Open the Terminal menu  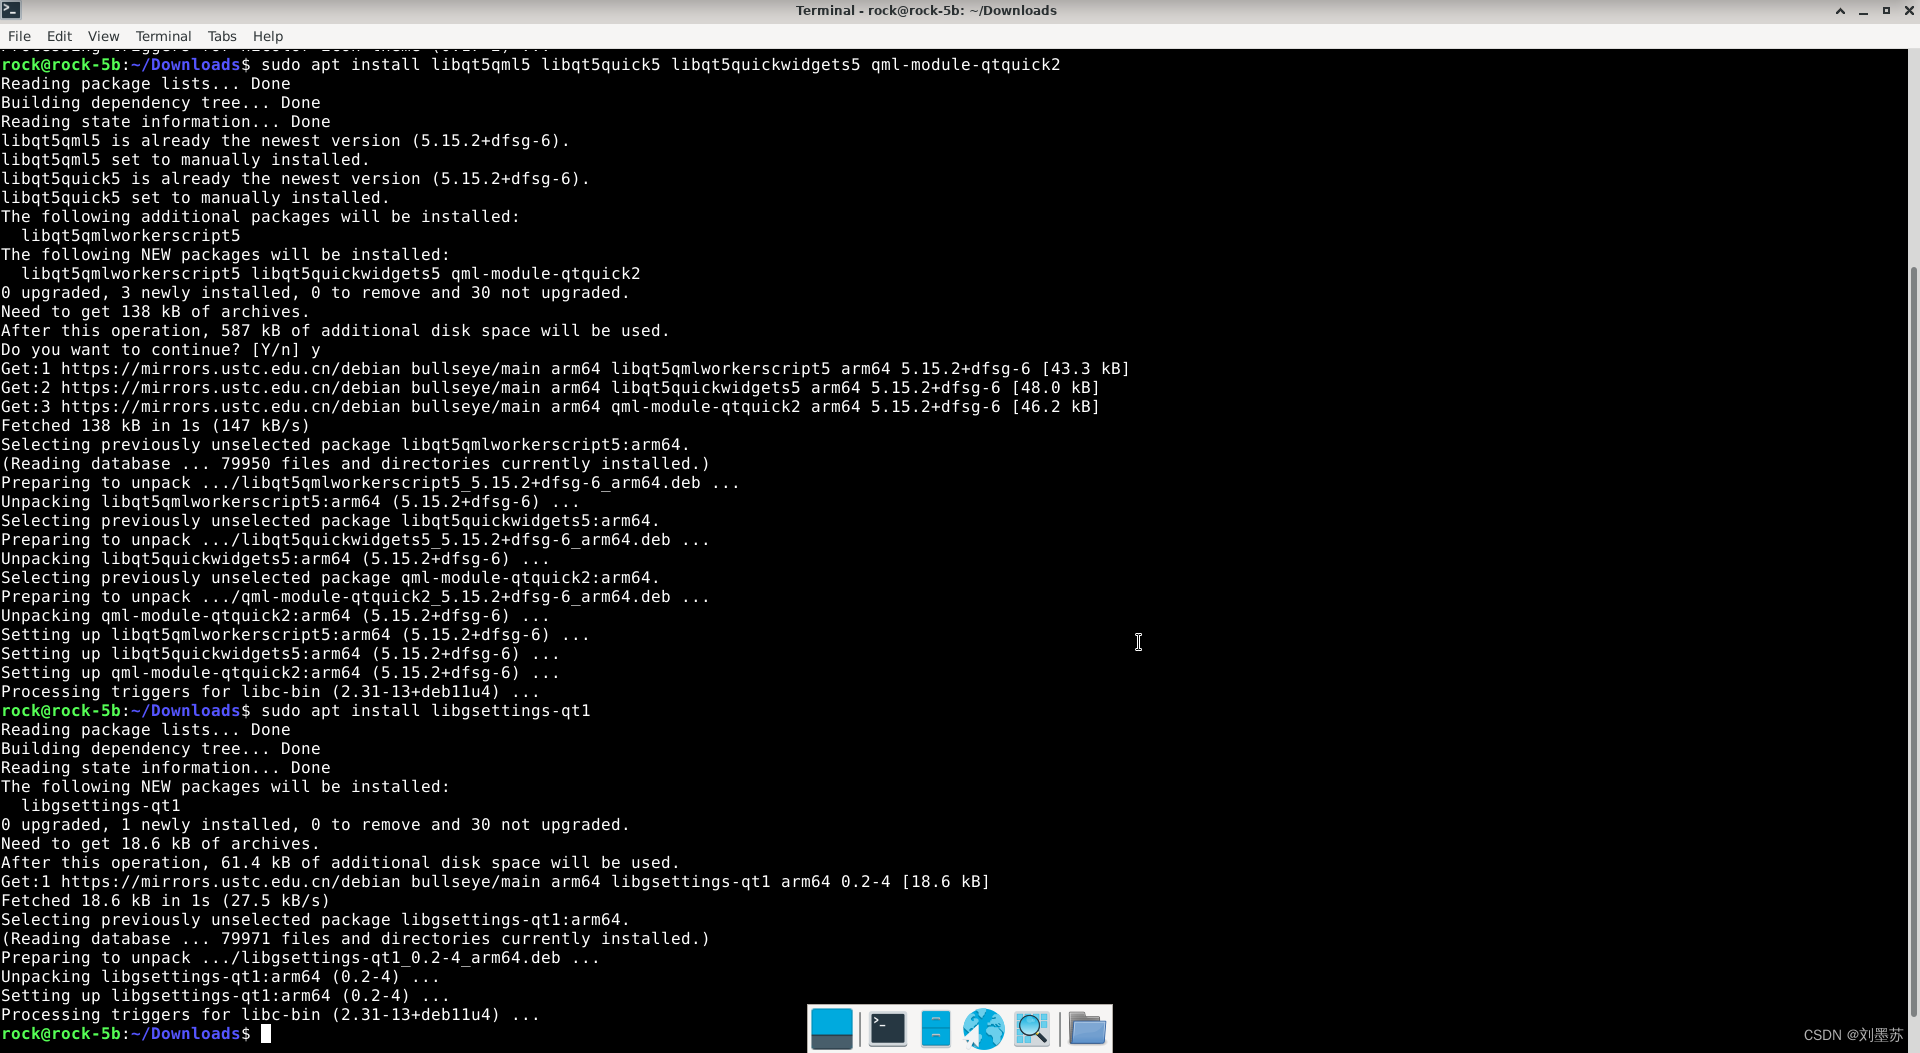click(163, 36)
